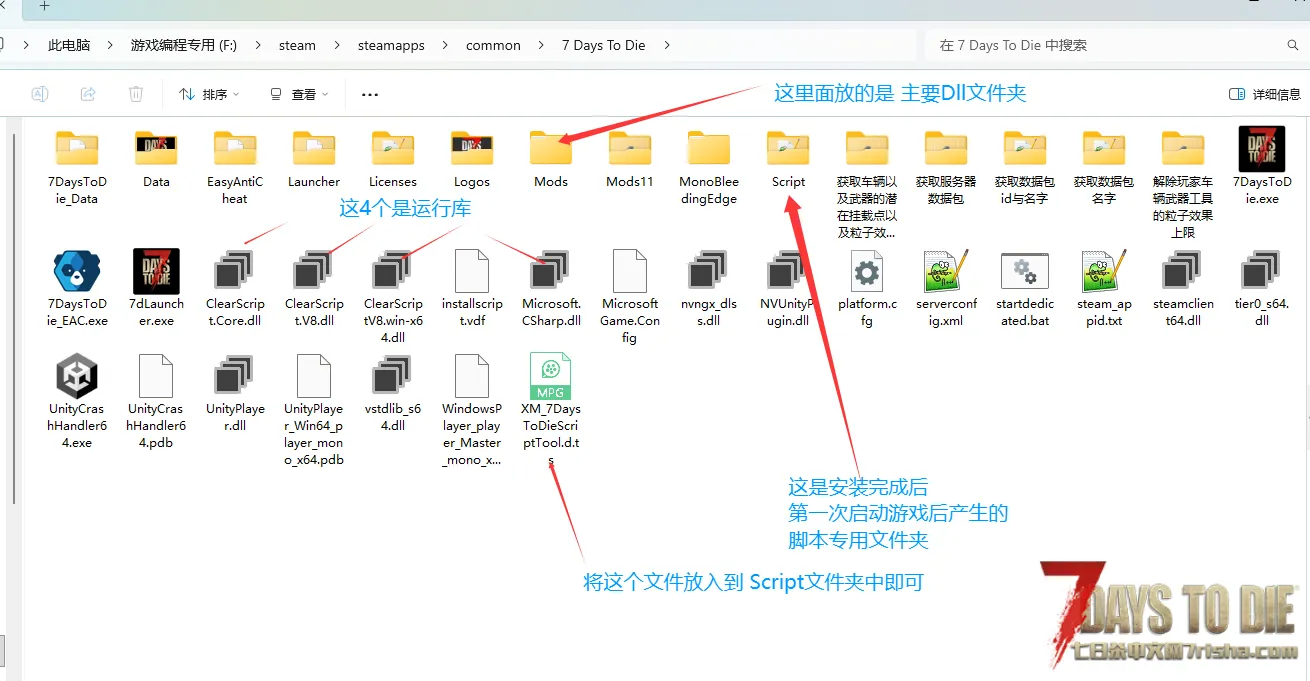Click the Mods folder icon
The width and height of the screenshot is (1310, 681).
pos(550,150)
